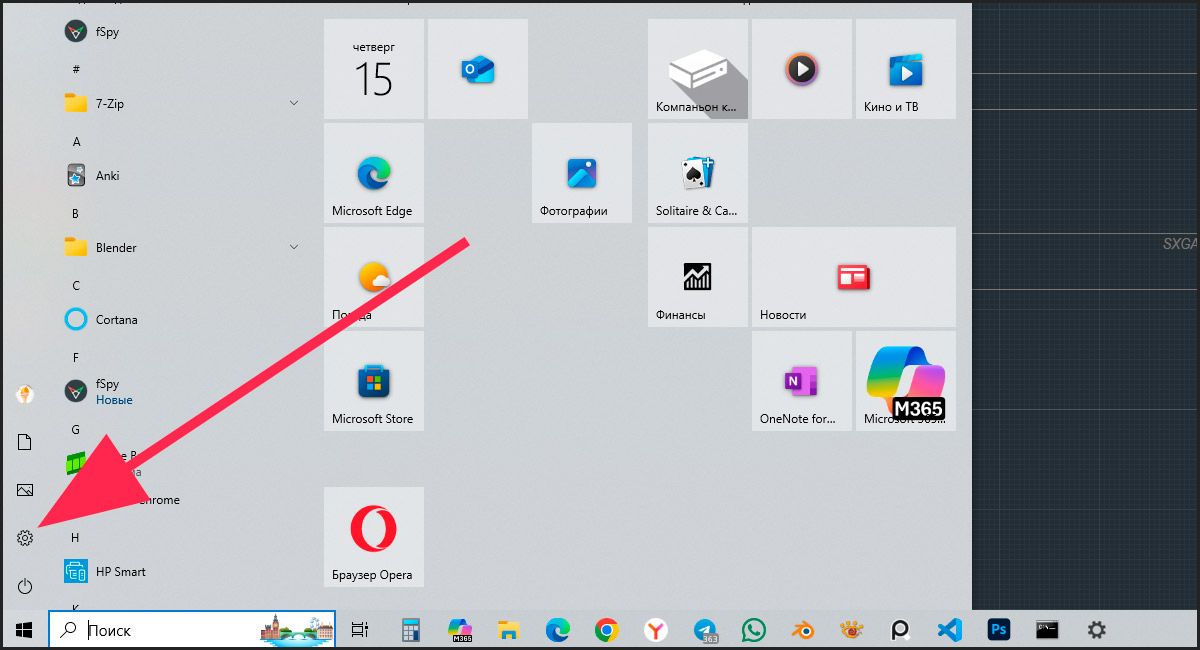Viewport: 1200px width, 650px height.
Task: Open Pictures folder icon in Start left rail
Action: [25, 490]
